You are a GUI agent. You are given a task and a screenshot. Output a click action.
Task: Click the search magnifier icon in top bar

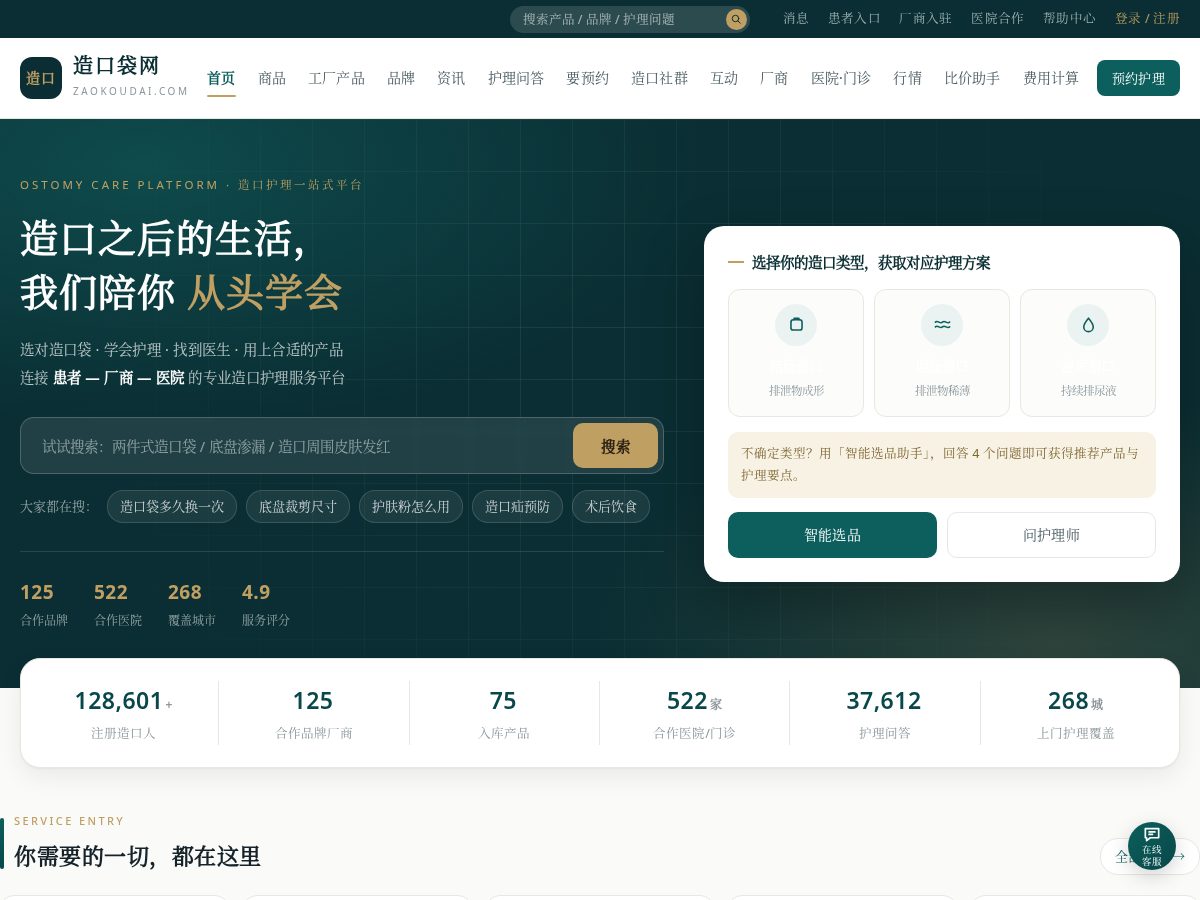click(x=736, y=19)
